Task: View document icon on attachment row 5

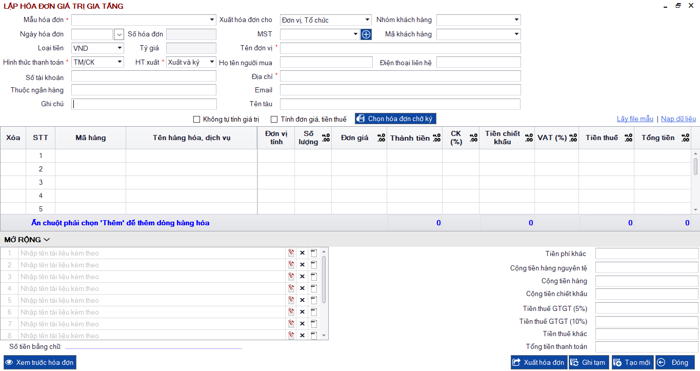Action: tap(314, 300)
